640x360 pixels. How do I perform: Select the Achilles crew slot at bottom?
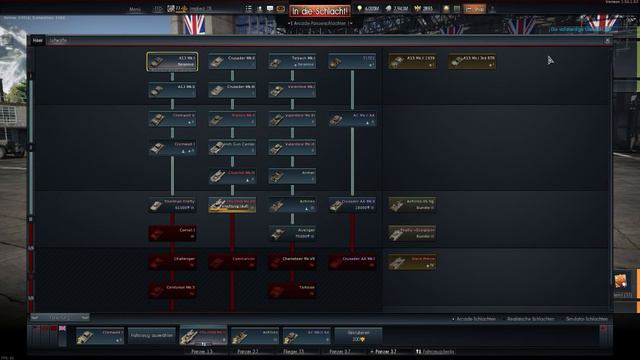255,336
